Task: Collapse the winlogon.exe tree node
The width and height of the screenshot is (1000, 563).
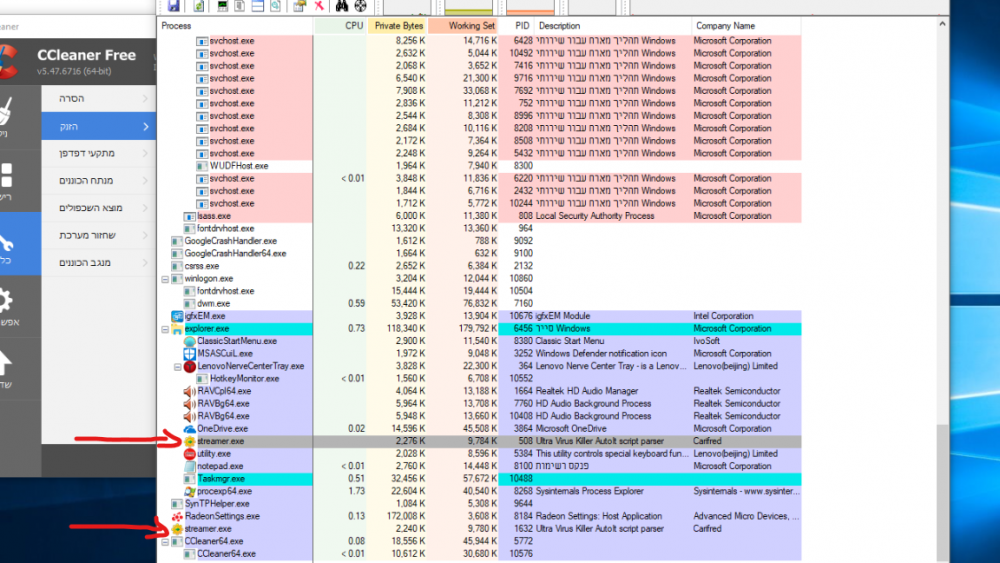Action: click(165, 279)
